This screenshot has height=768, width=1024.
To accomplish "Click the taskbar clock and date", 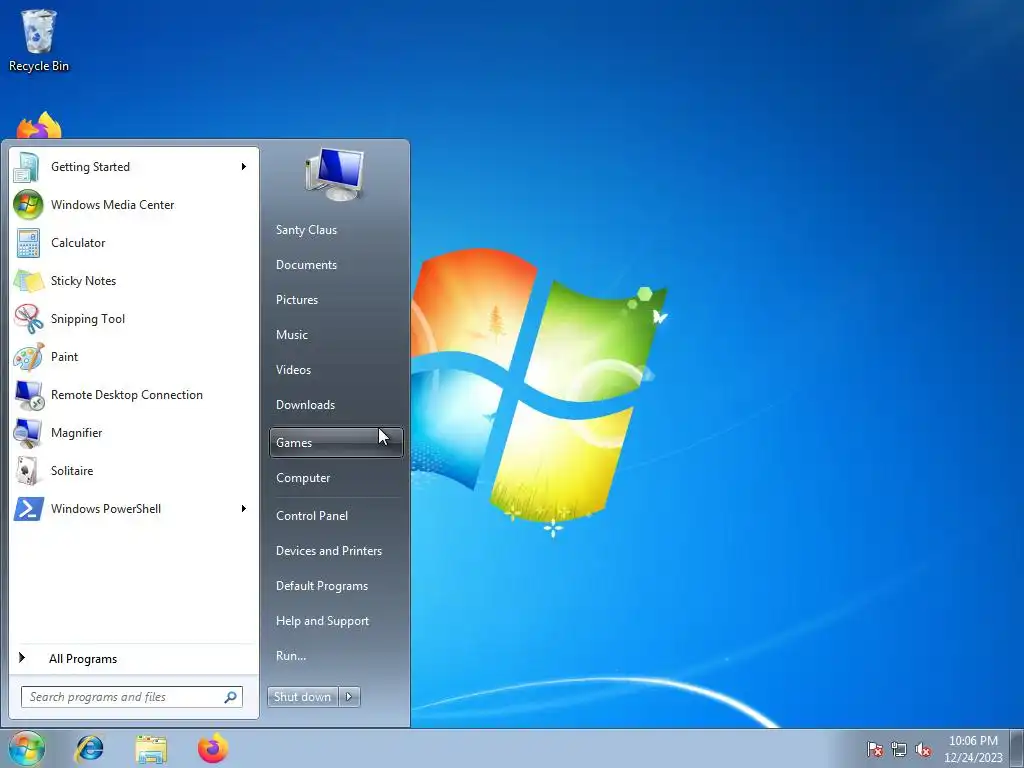I will [973, 749].
